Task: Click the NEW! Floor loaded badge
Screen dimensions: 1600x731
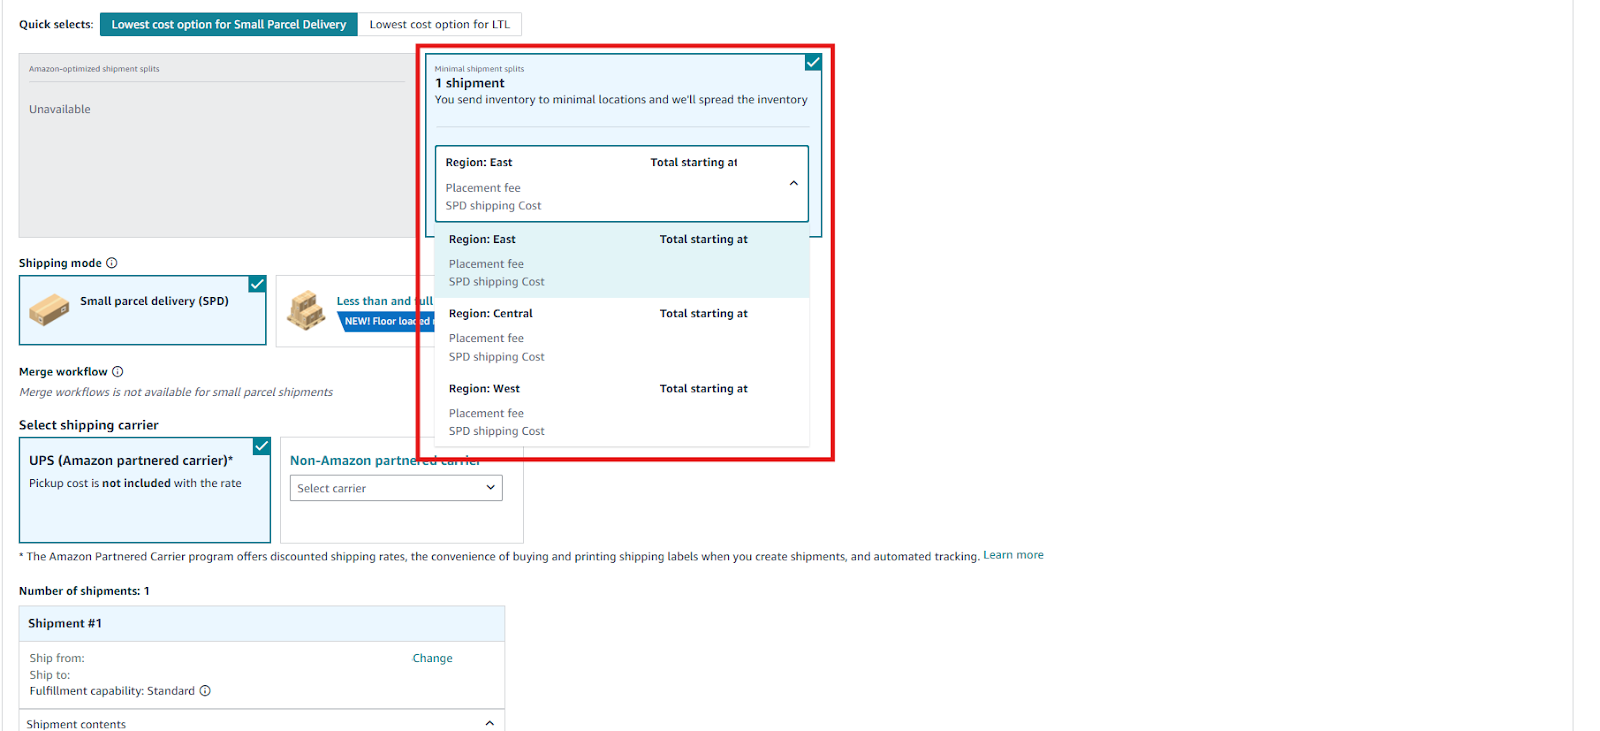Action: click(386, 322)
